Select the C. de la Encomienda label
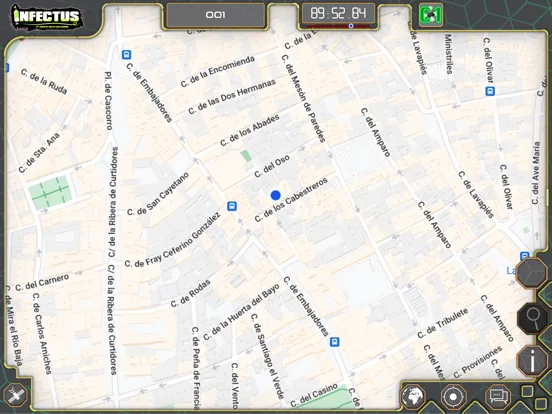This screenshot has width=552, height=414. point(218,71)
